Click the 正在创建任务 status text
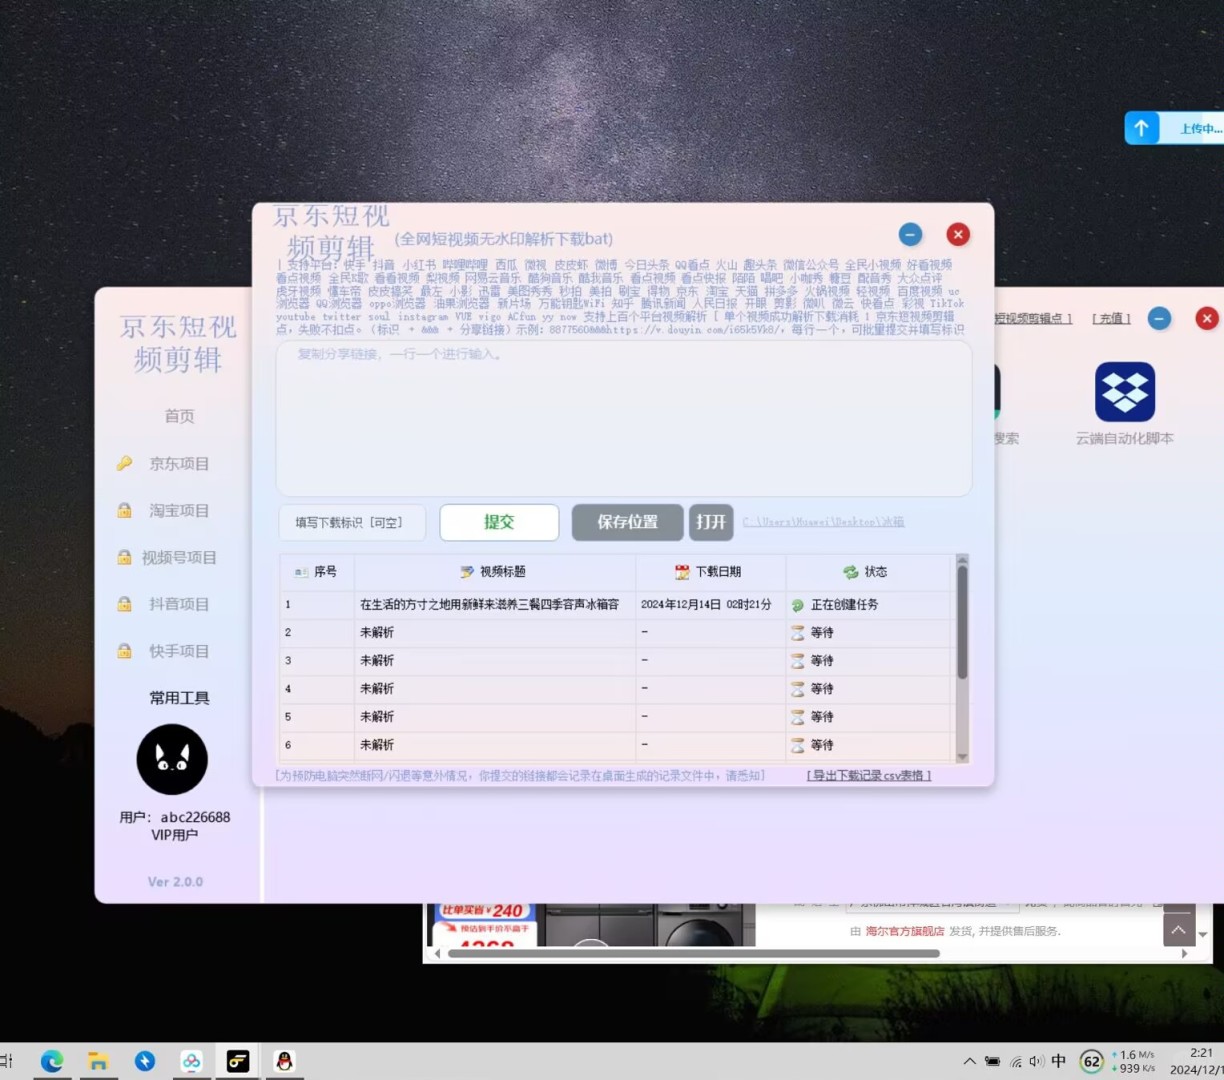1224x1080 pixels. coord(845,605)
